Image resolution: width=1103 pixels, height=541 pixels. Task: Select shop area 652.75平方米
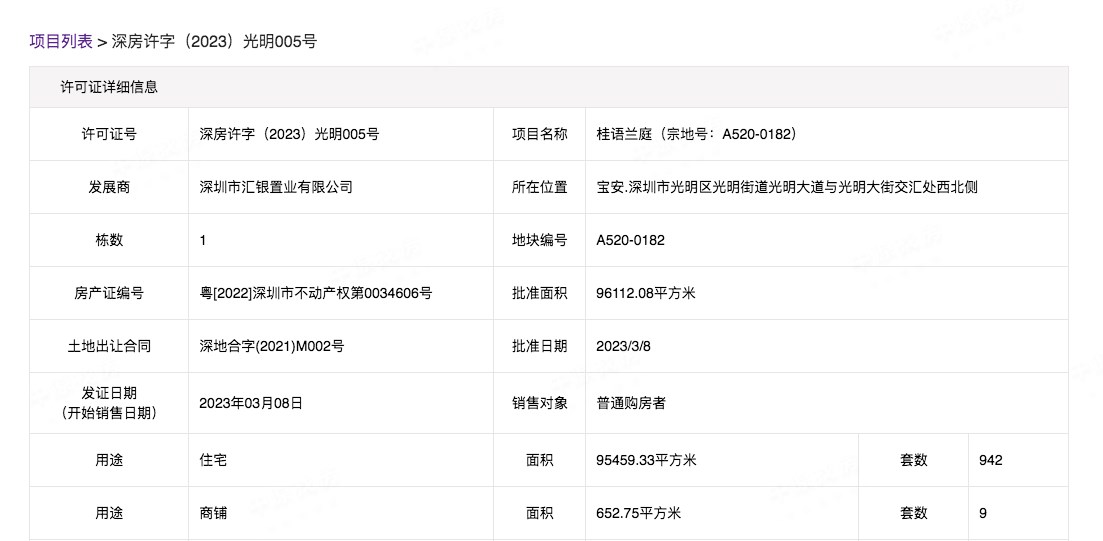click(x=639, y=513)
